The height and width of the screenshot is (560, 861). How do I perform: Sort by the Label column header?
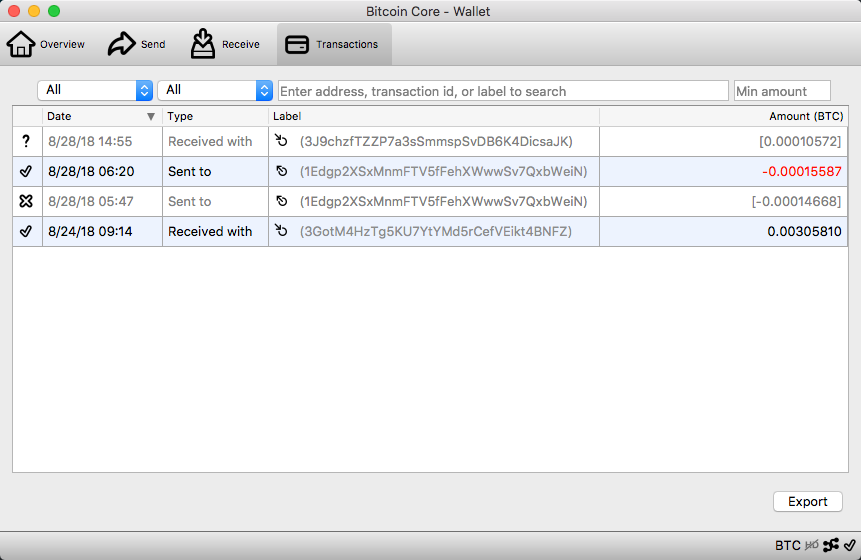pyautogui.click(x=434, y=116)
